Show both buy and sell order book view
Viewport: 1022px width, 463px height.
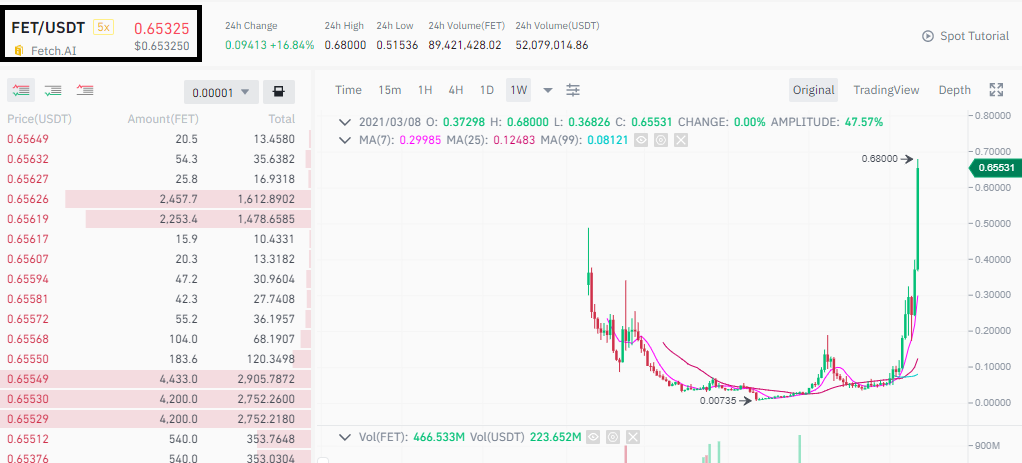coord(21,91)
